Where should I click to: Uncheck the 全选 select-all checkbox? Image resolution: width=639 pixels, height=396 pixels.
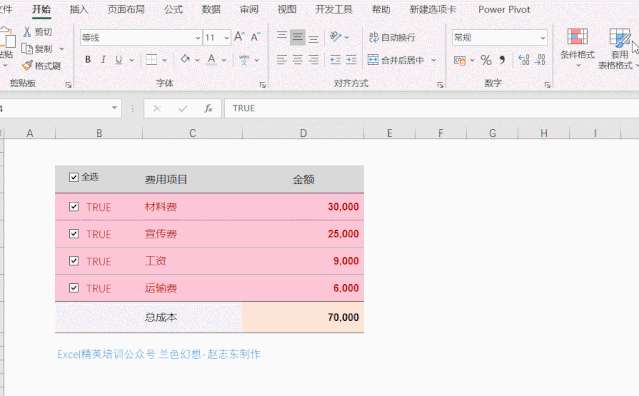coord(74,177)
